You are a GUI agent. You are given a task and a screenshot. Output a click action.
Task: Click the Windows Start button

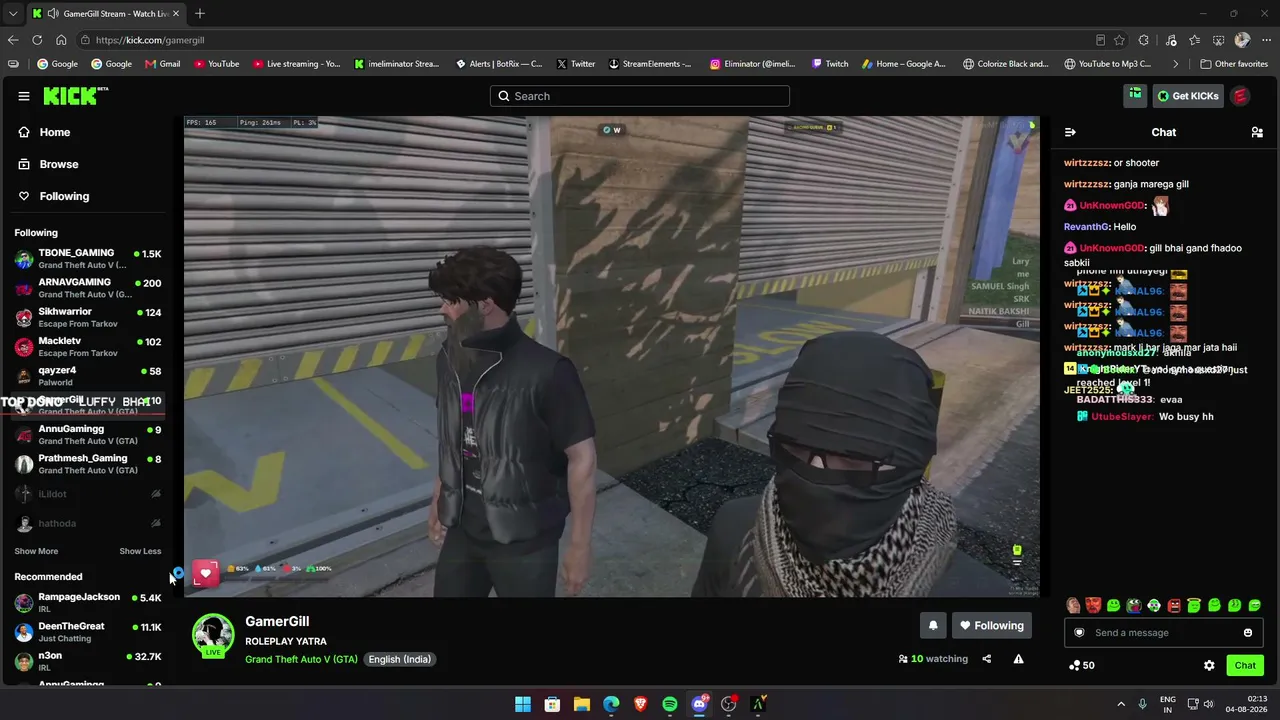(522, 704)
